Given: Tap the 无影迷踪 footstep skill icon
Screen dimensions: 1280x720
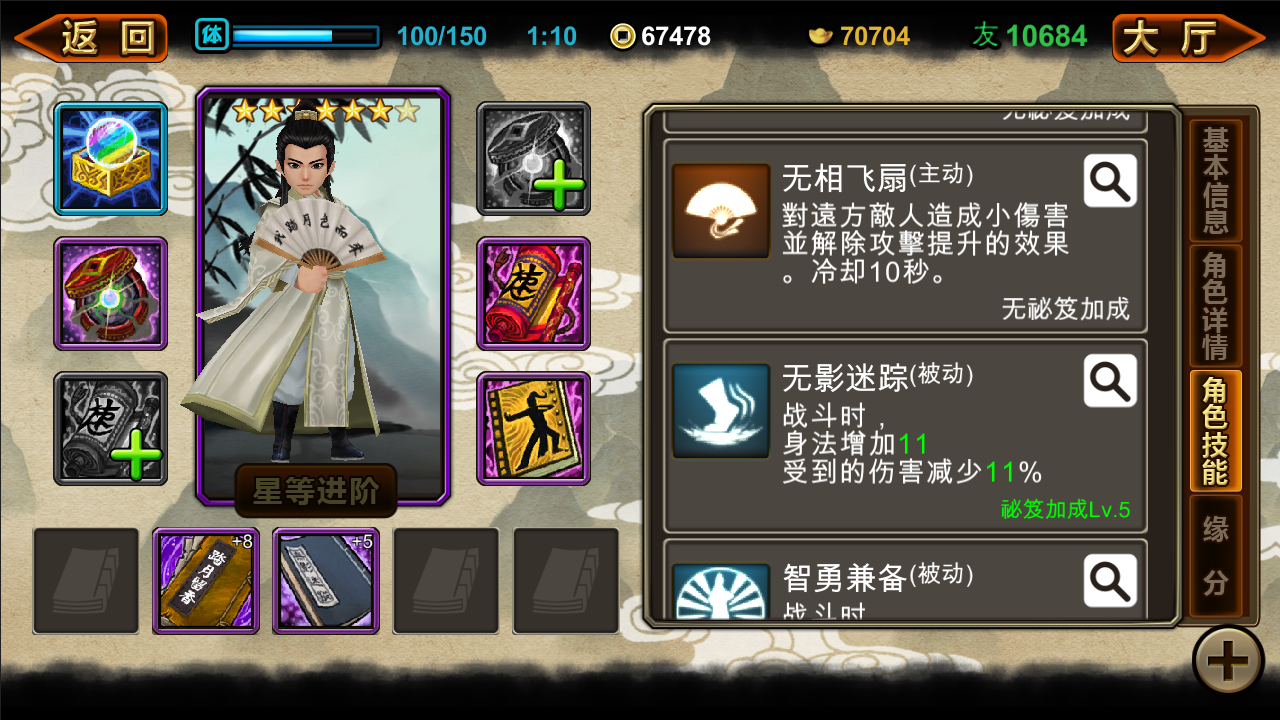Looking at the screenshot, I should coord(721,411).
